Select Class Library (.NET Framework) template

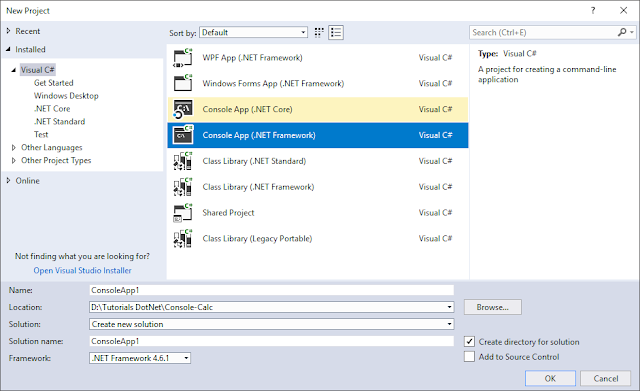[x=318, y=187]
